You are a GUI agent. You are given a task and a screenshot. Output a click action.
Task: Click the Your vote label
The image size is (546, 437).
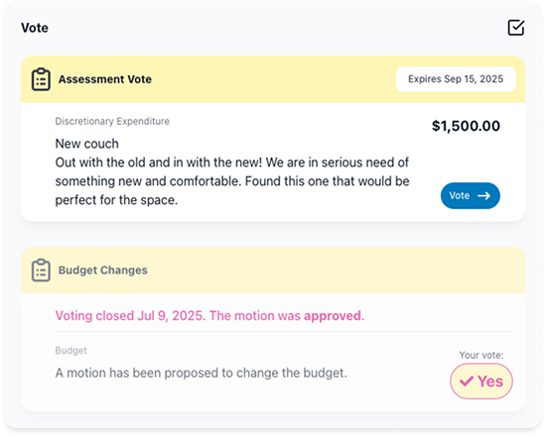click(x=481, y=355)
